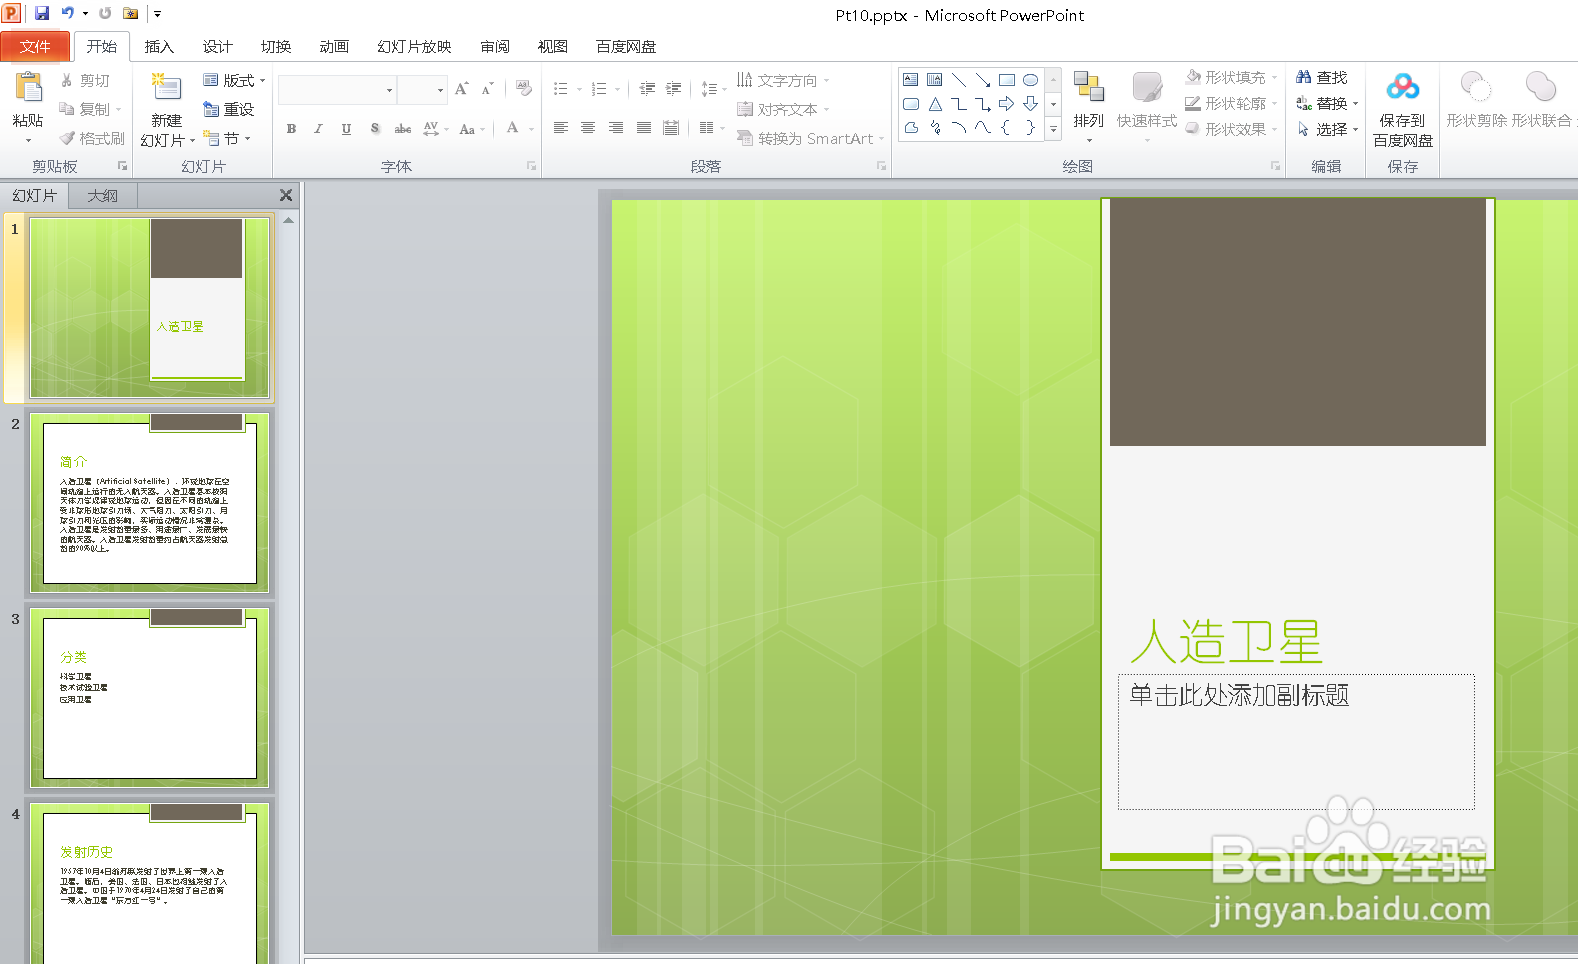The image size is (1578, 964).
Task: Select the down arrow shape
Action: pos(1030,104)
